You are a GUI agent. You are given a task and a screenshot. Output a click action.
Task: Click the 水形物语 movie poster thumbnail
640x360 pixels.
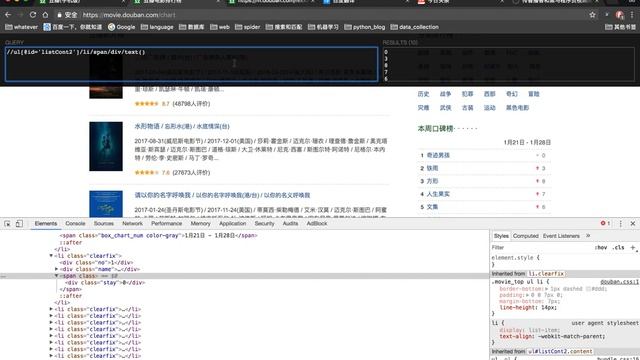[x=106, y=146]
